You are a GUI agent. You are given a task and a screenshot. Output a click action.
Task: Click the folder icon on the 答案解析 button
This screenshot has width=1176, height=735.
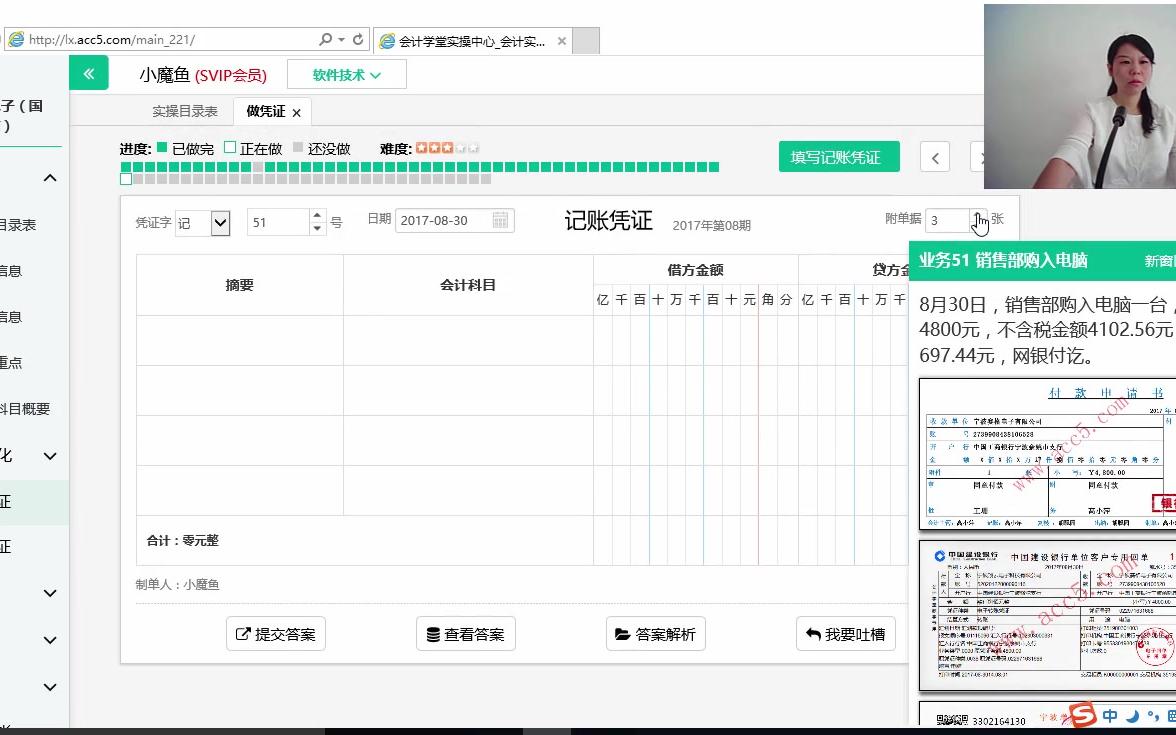(621, 633)
